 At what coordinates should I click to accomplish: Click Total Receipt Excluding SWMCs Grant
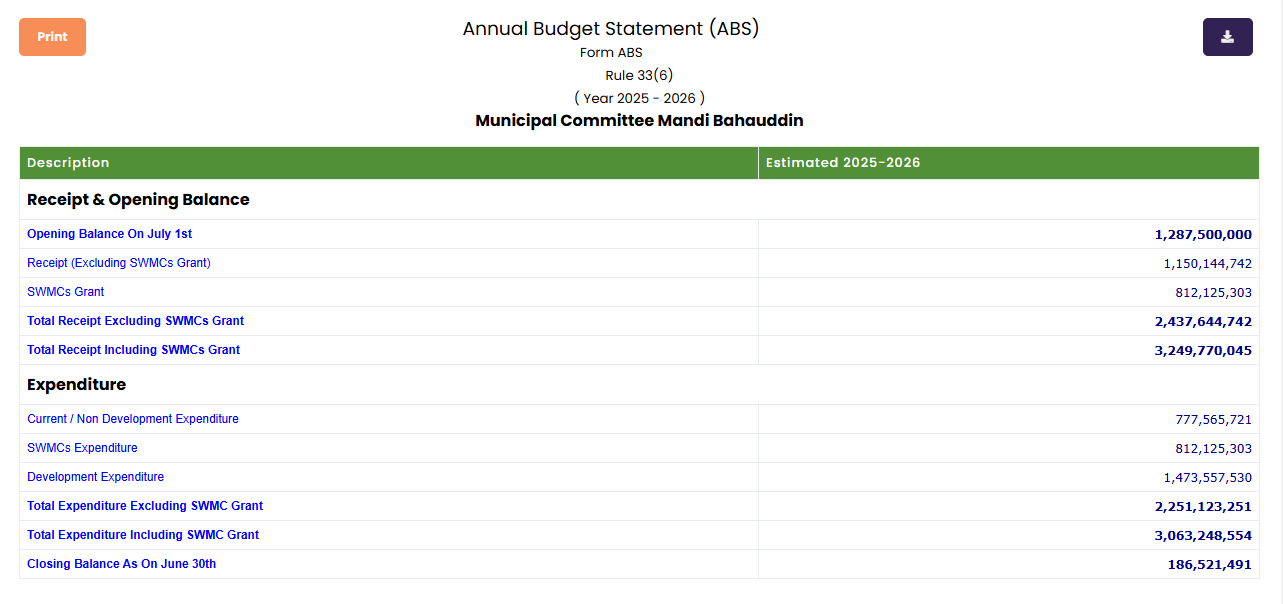tap(135, 321)
